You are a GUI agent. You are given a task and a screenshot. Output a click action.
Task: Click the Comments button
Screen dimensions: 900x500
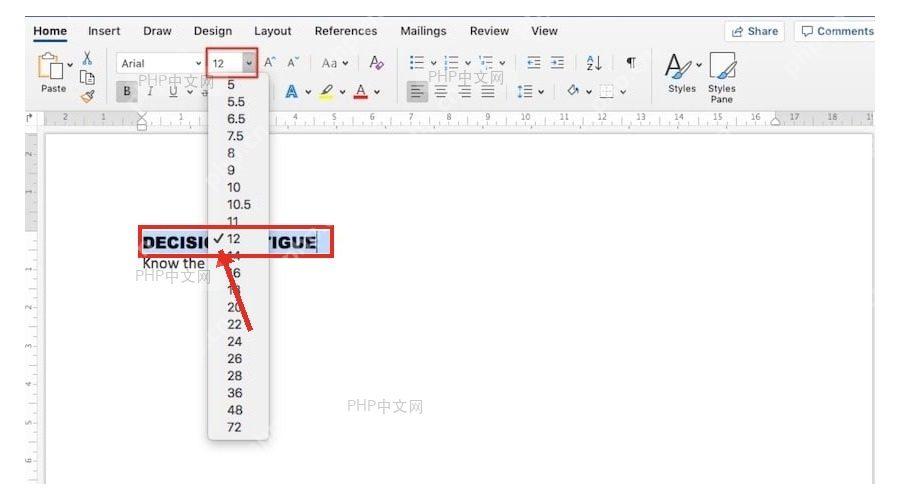point(837,31)
